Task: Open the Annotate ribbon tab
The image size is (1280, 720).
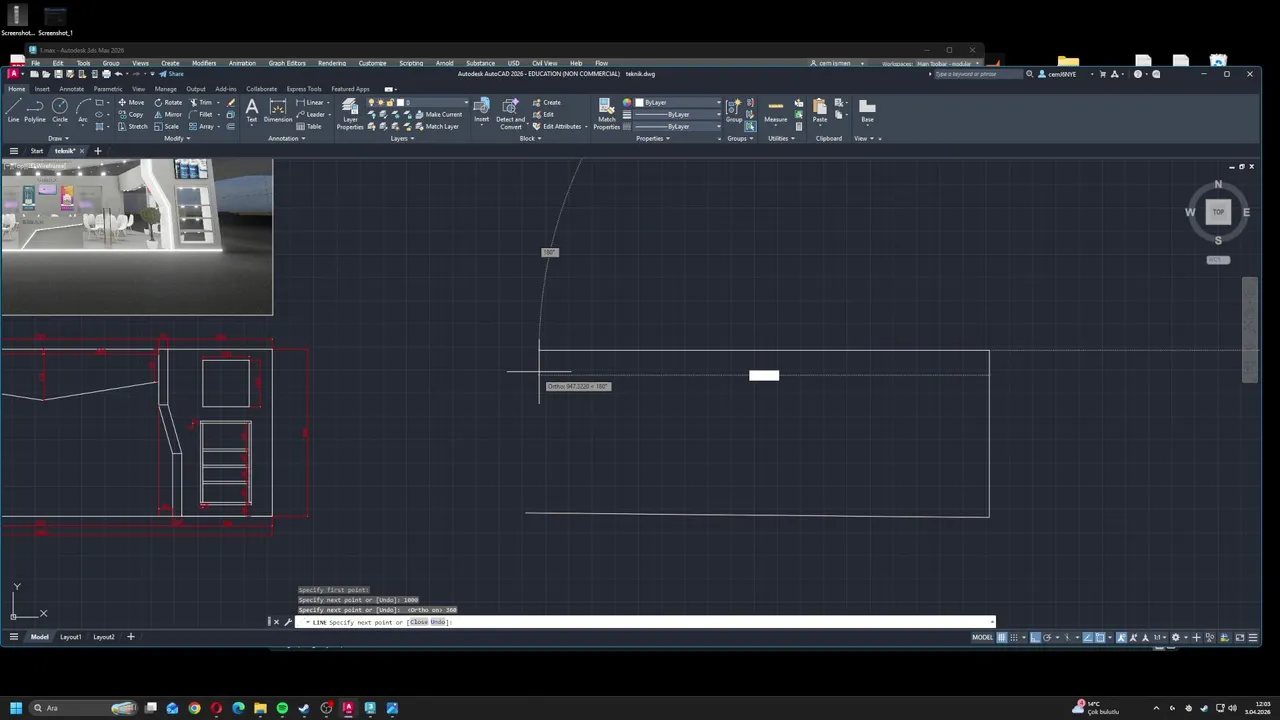Action: (71, 89)
